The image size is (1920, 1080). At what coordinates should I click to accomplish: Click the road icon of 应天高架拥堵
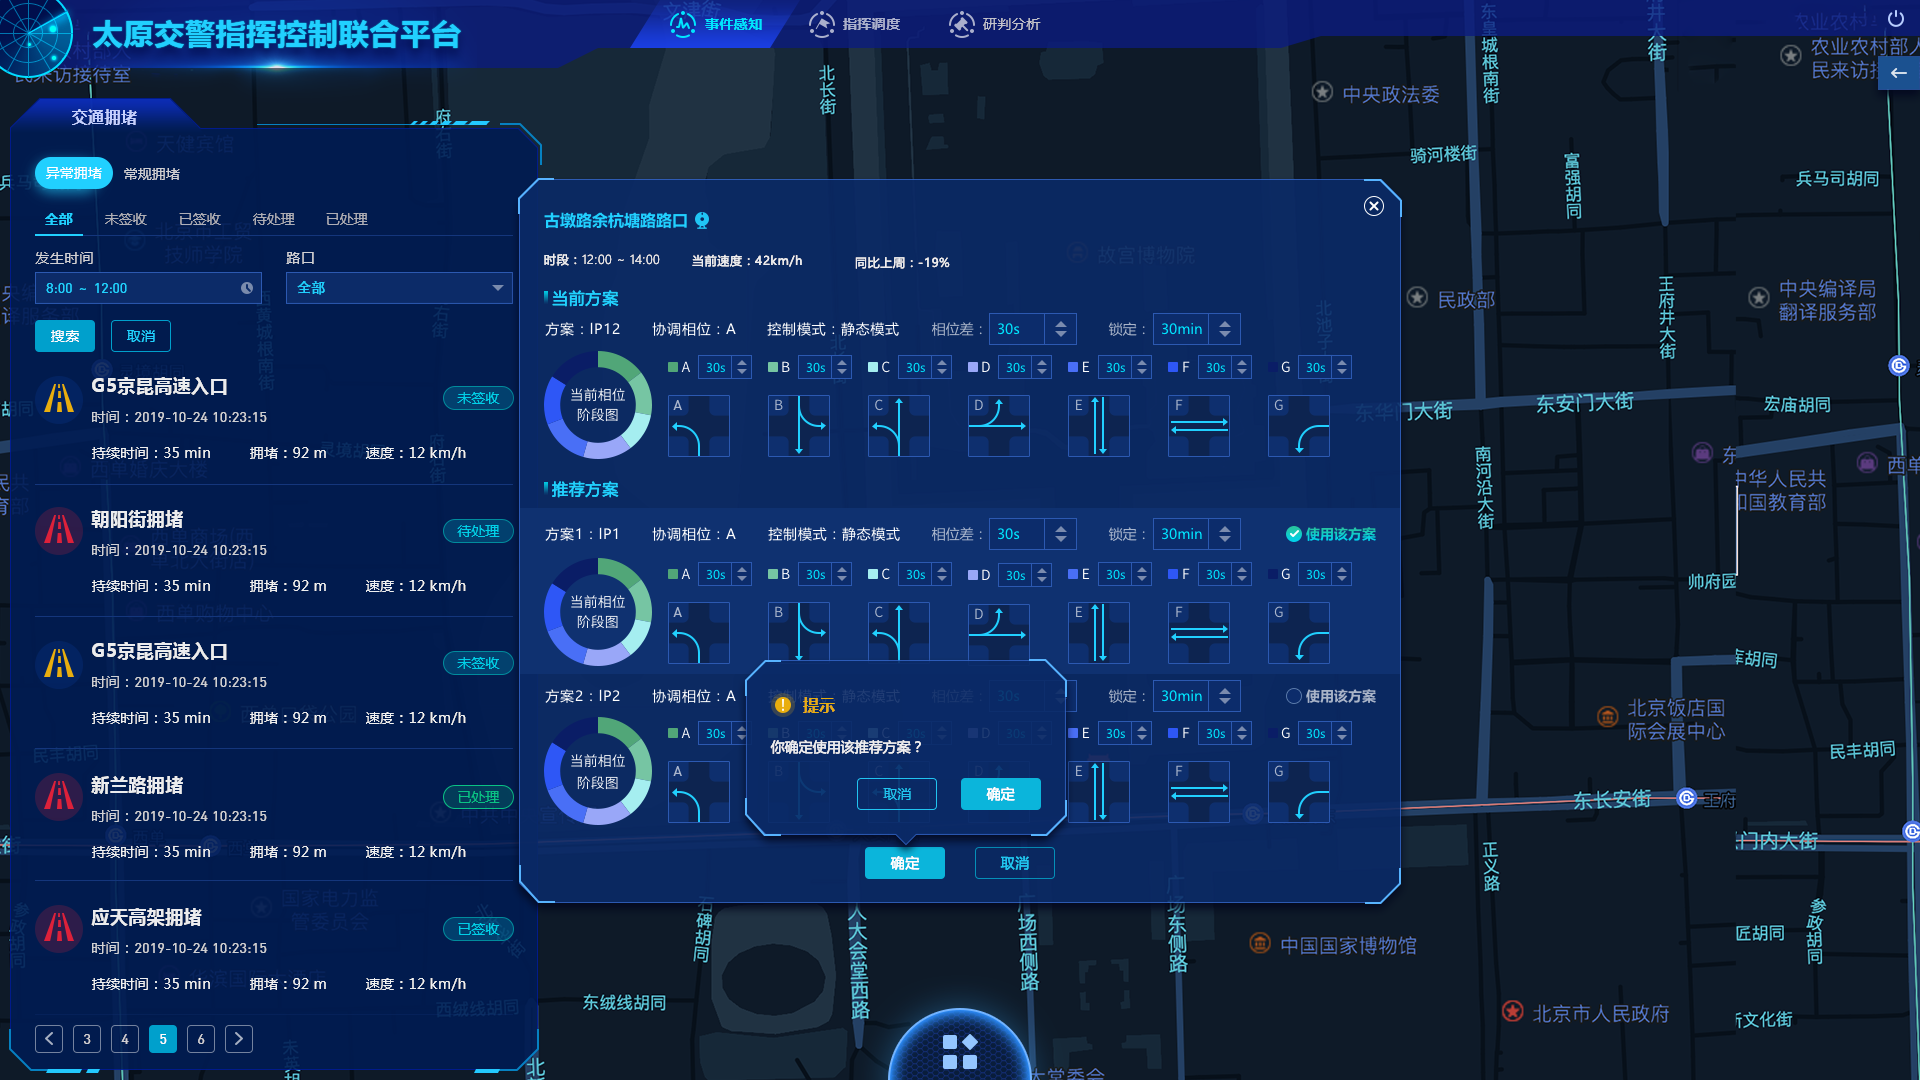[59, 928]
